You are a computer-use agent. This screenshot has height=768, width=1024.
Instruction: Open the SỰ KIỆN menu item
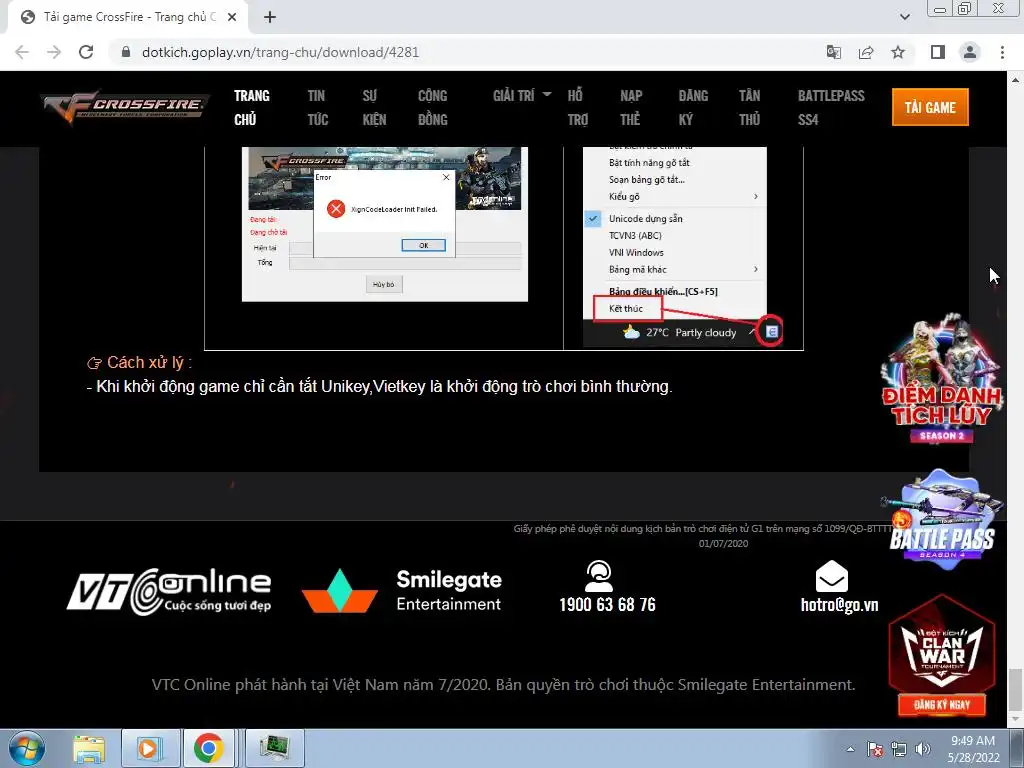click(x=374, y=107)
